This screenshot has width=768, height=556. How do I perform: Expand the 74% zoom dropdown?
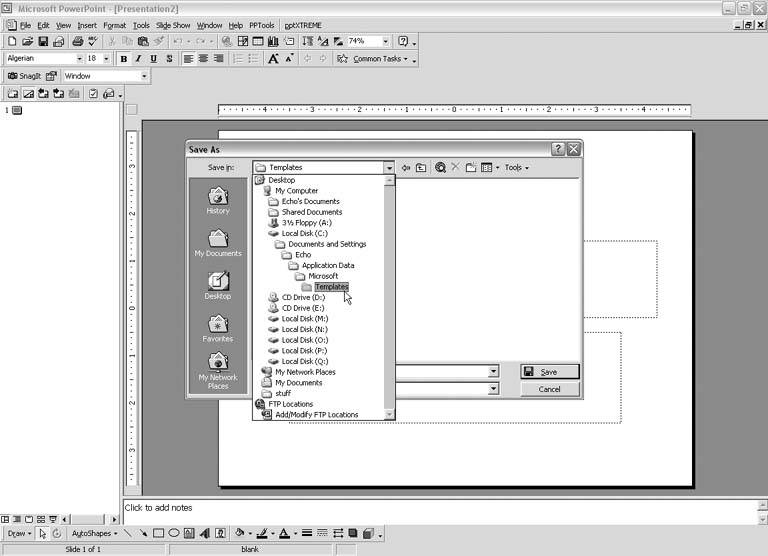[x=384, y=42]
